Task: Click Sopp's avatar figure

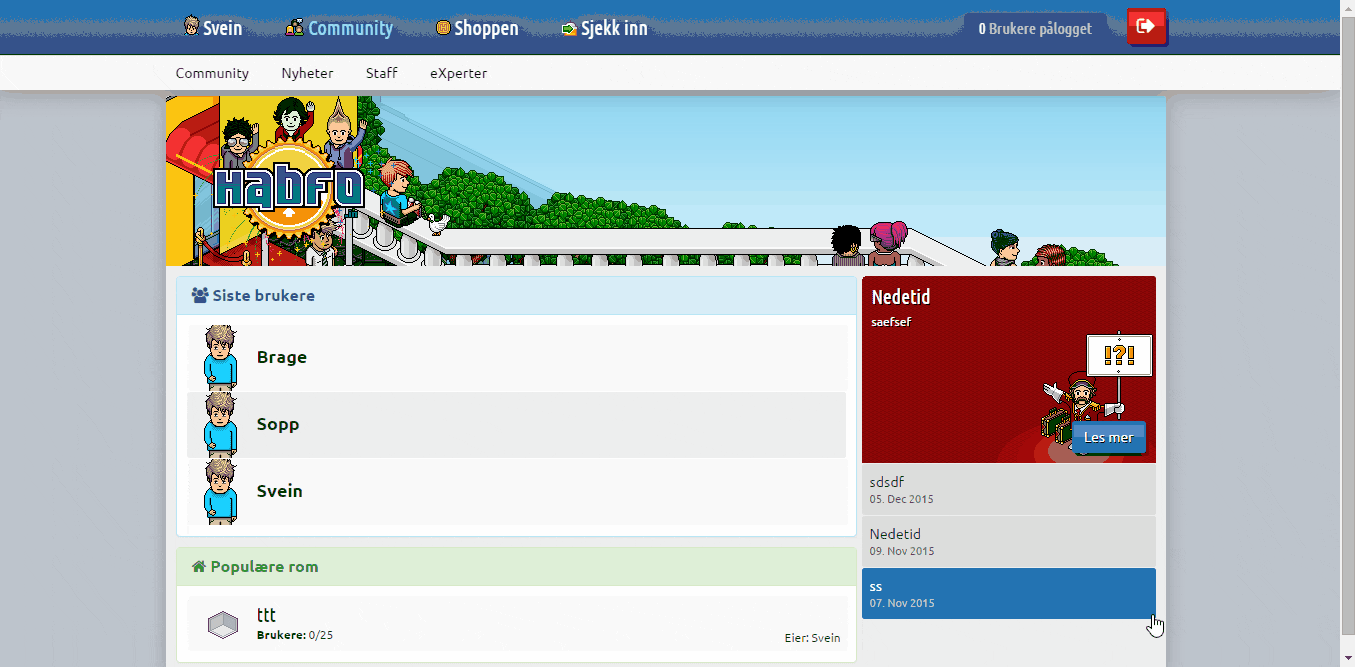Action: click(220, 424)
